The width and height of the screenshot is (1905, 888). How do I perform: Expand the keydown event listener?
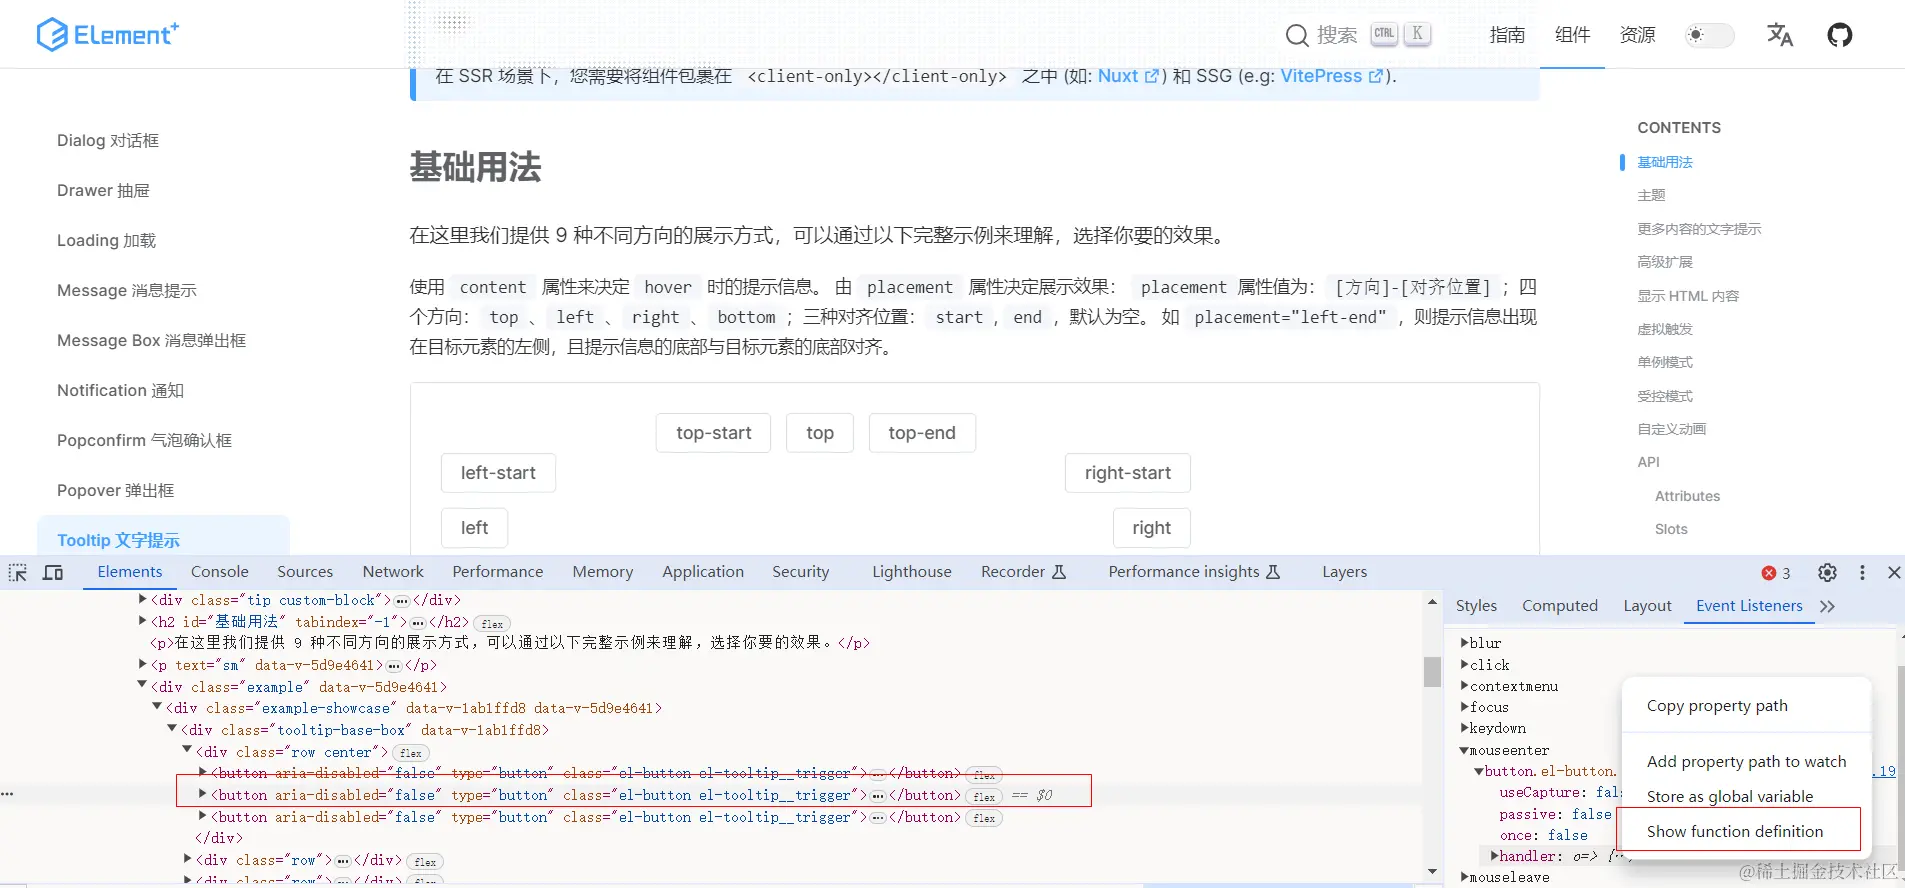click(1465, 728)
